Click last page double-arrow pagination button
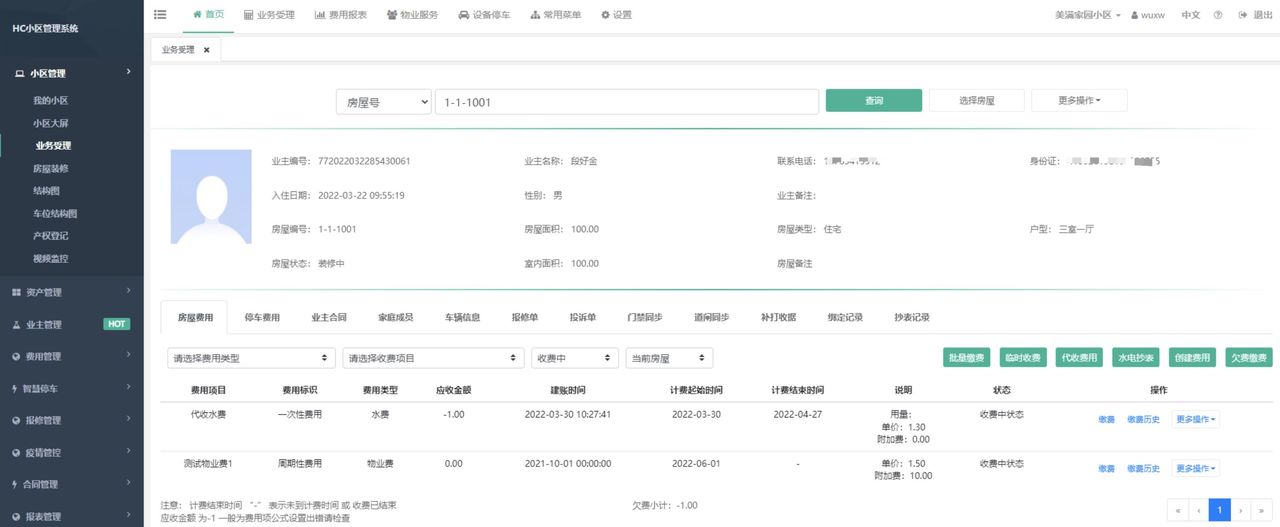1280x527 pixels. tap(1262, 510)
